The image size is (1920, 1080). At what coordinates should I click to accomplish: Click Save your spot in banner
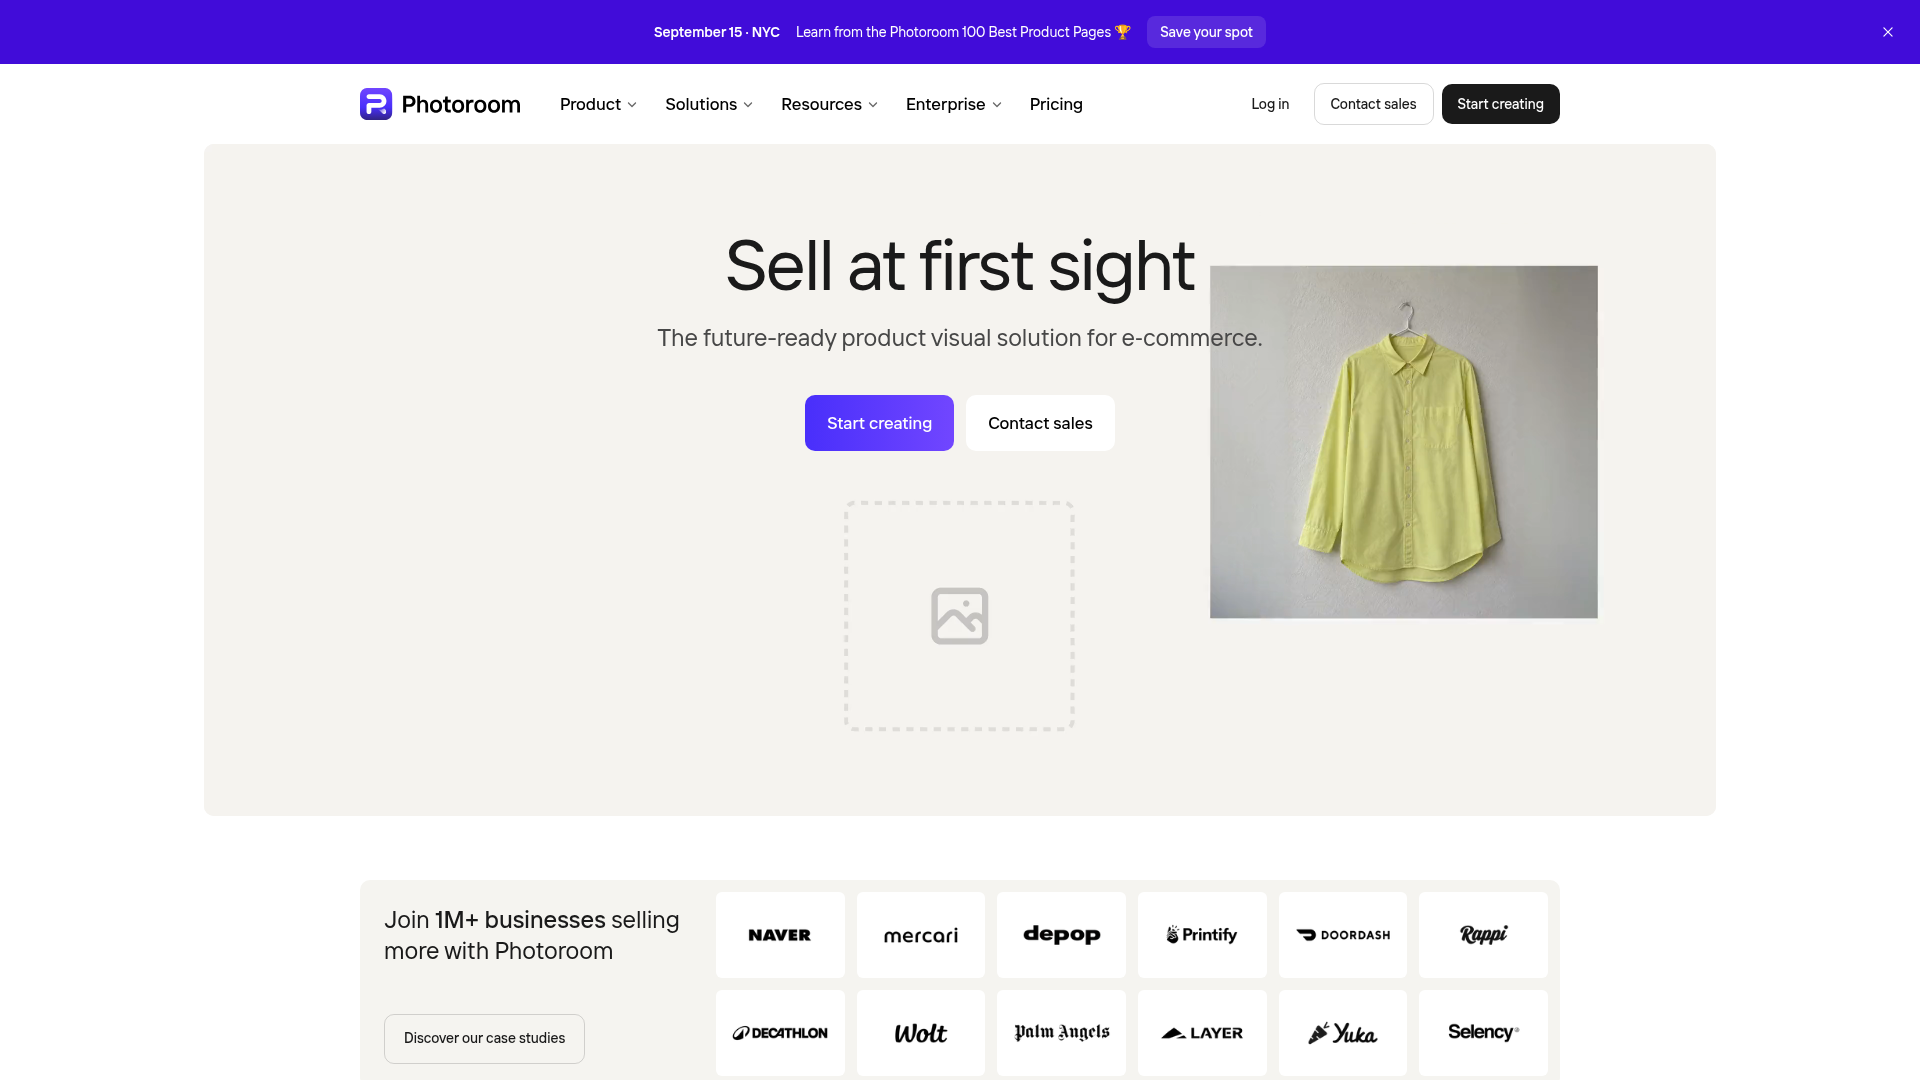click(x=1206, y=32)
